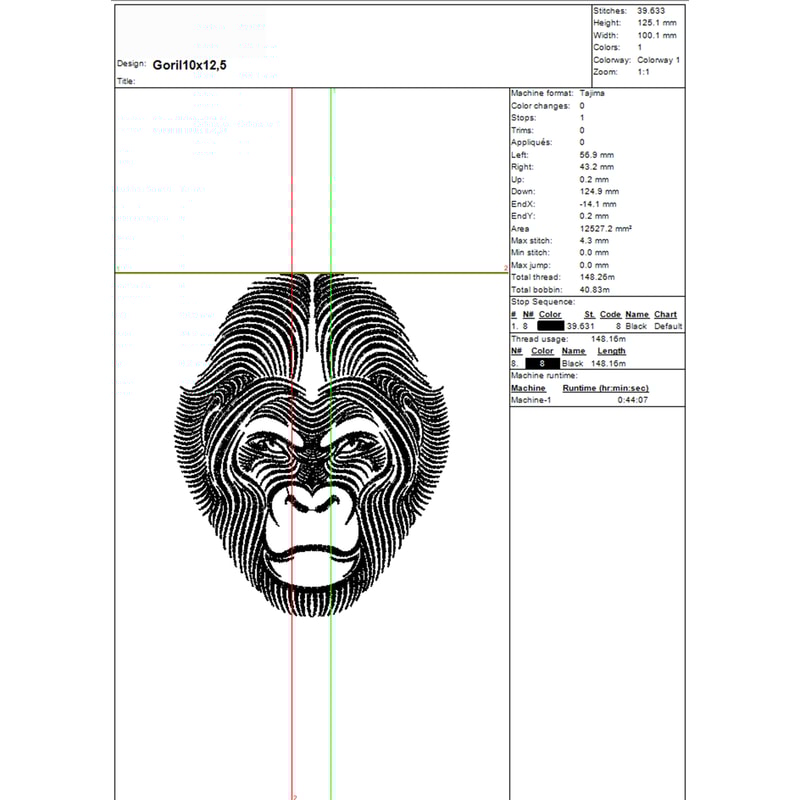Click the Default chart entry

coord(668,326)
